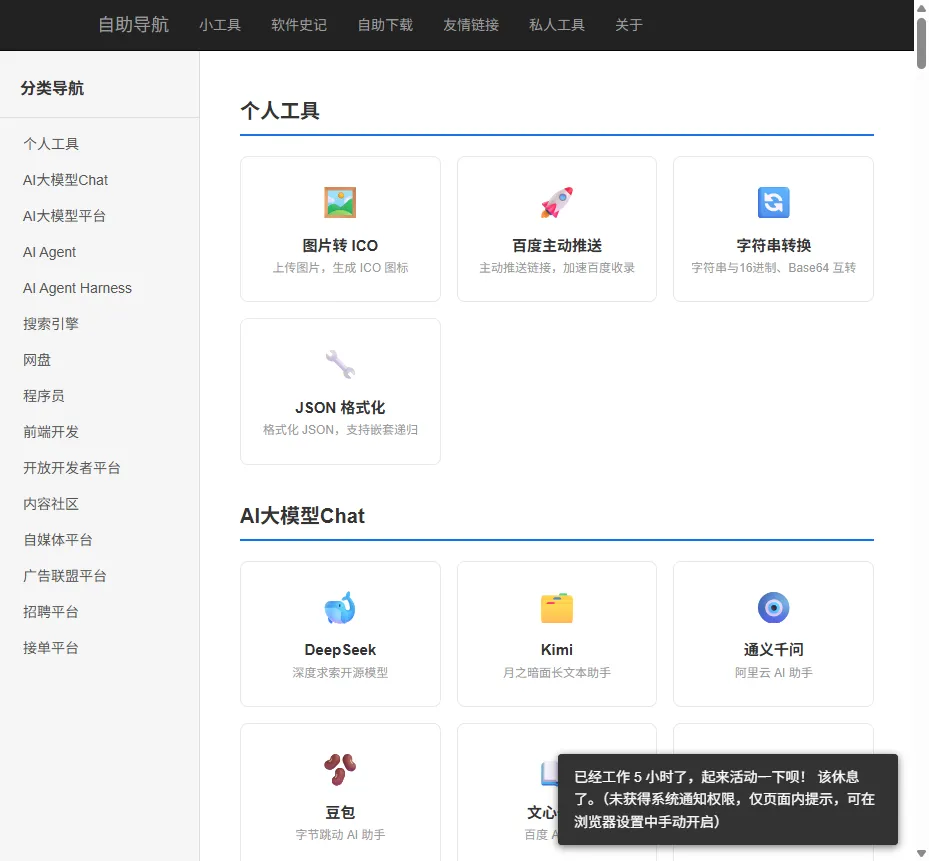The height and width of the screenshot is (861, 929).
Task: Click the 自助导航 site title
Action: (133, 24)
